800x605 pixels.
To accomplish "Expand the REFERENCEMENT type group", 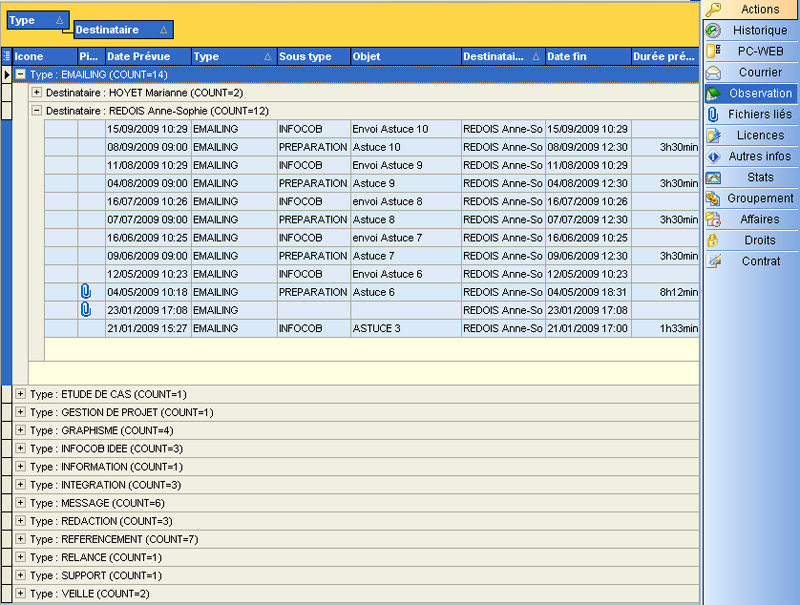I will point(21,539).
